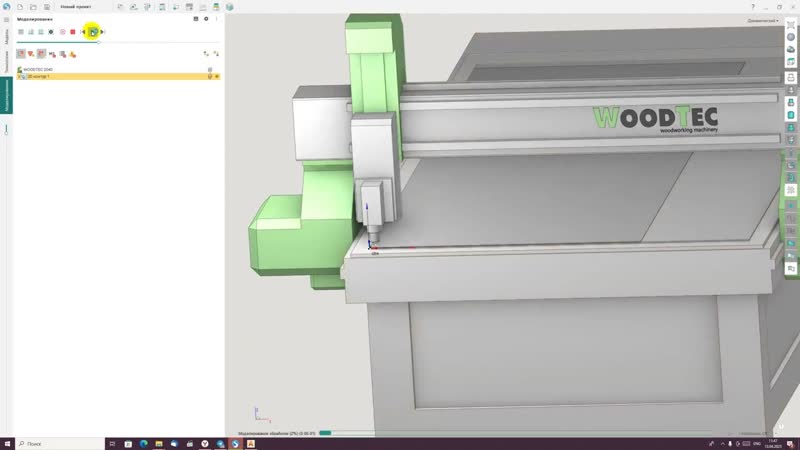Viewport: 800px width, 450px height.
Task: Toggle the red triangle filter icon
Action: (x=31, y=54)
